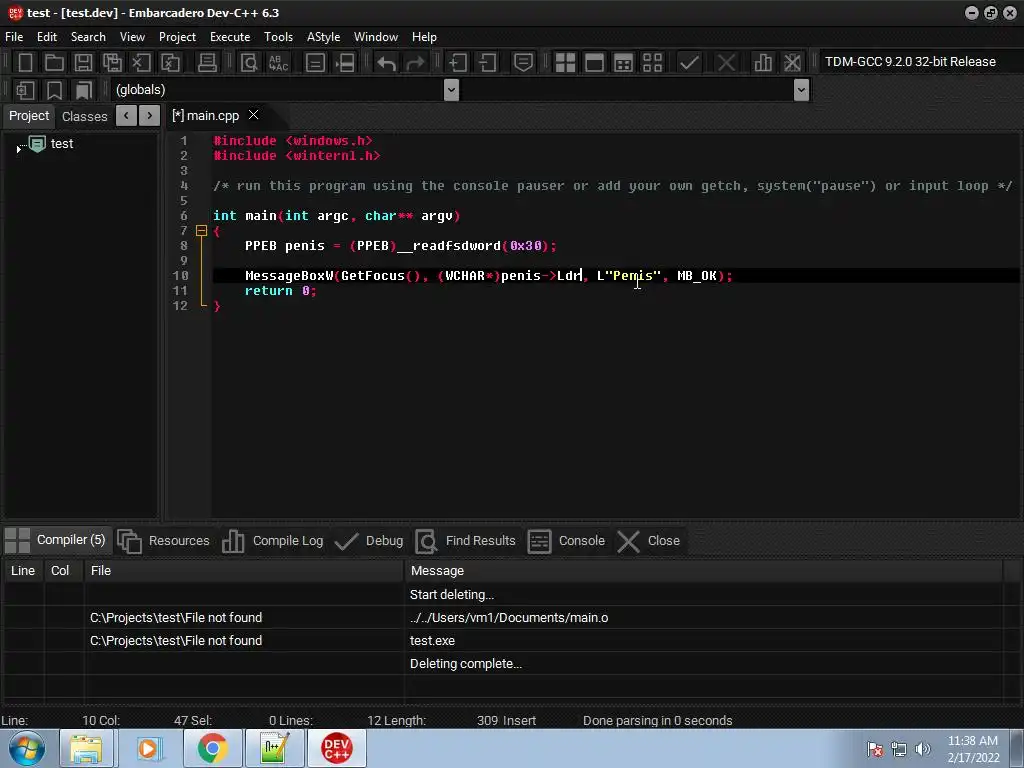The image size is (1024, 768).
Task: Collapse the main function code fold marker
Action: [x=201, y=231]
